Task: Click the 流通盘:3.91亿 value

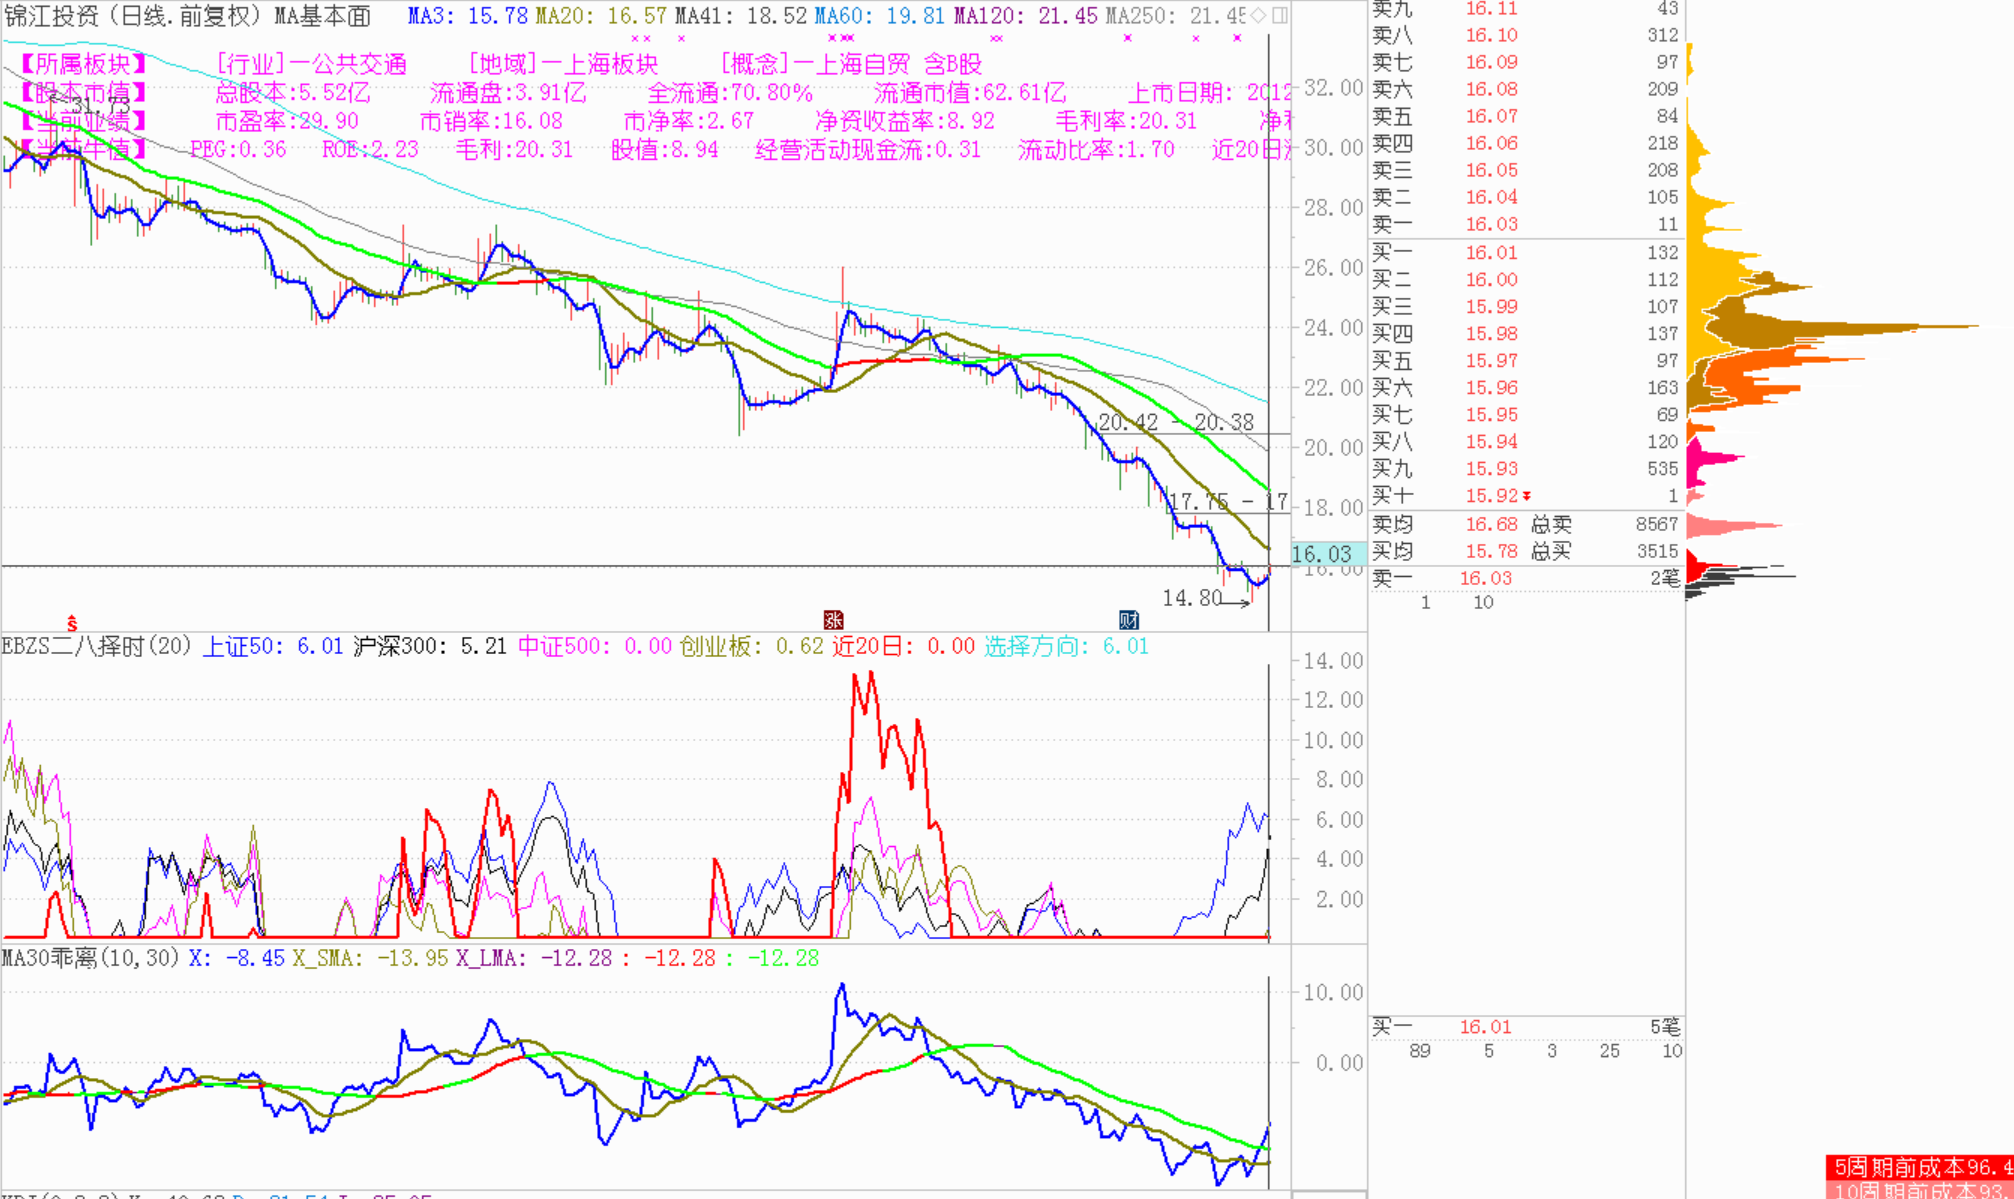Action: pos(508,93)
